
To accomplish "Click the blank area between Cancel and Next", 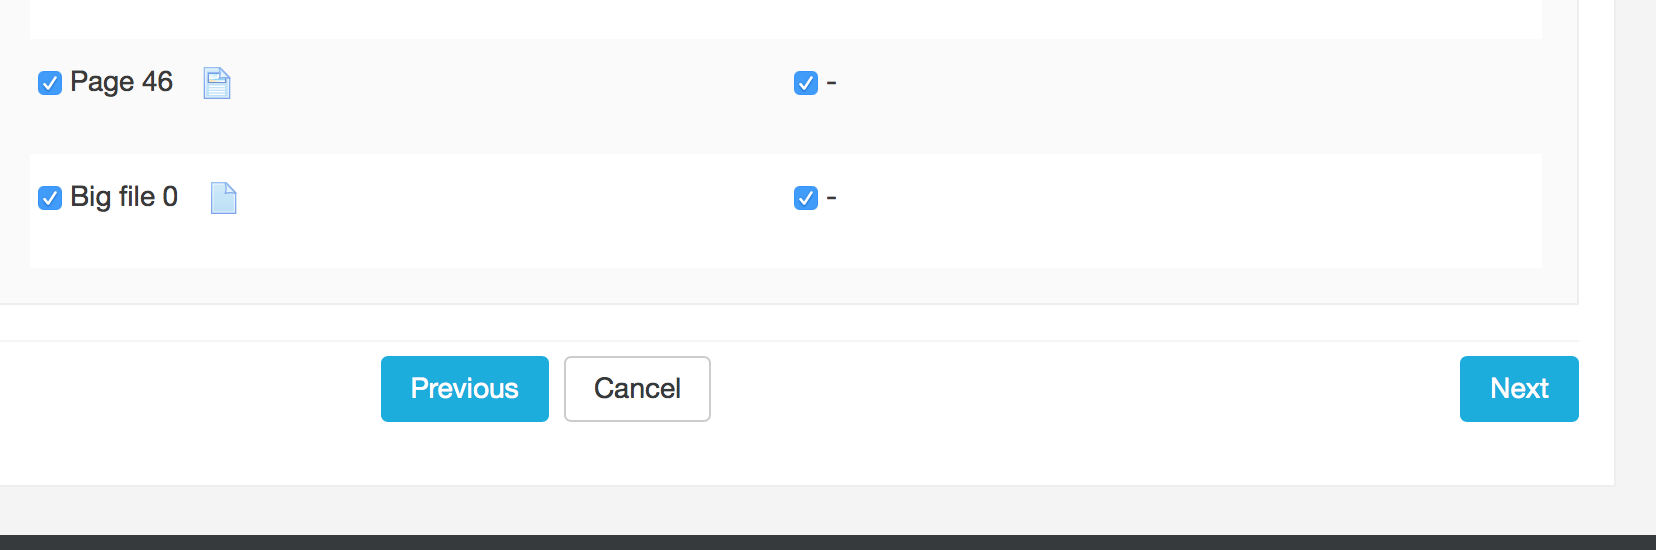I will click(x=1085, y=389).
